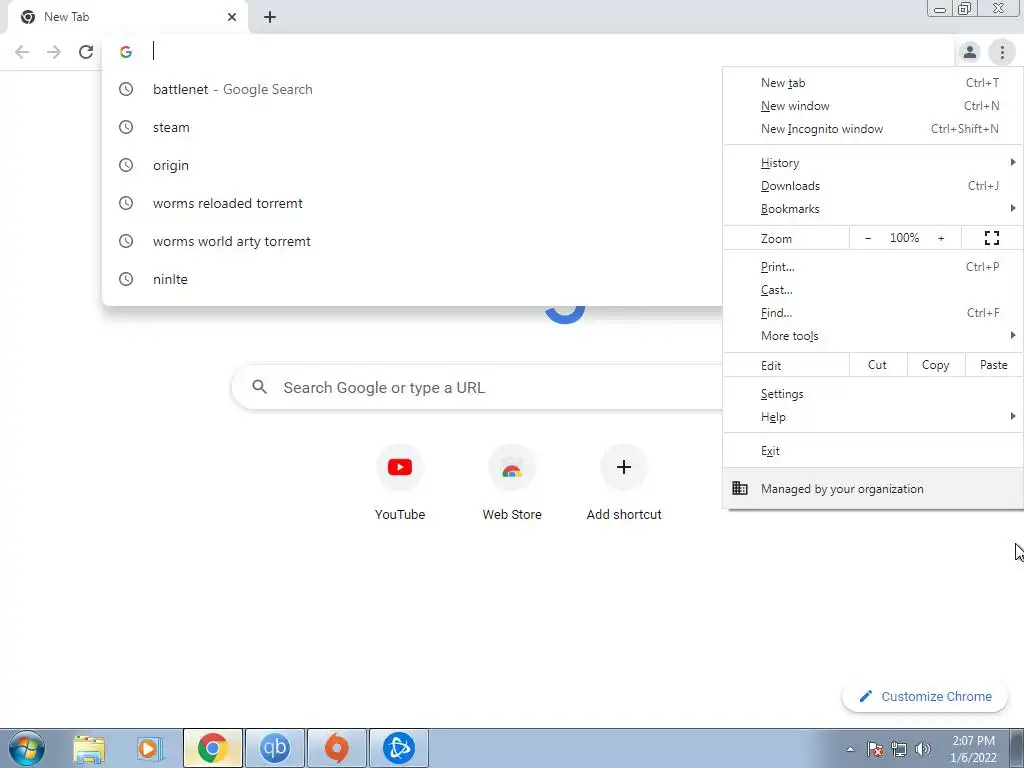Viewport: 1024px width, 768px height.
Task: Decrease zoom with minus button
Action: click(x=868, y=238)
